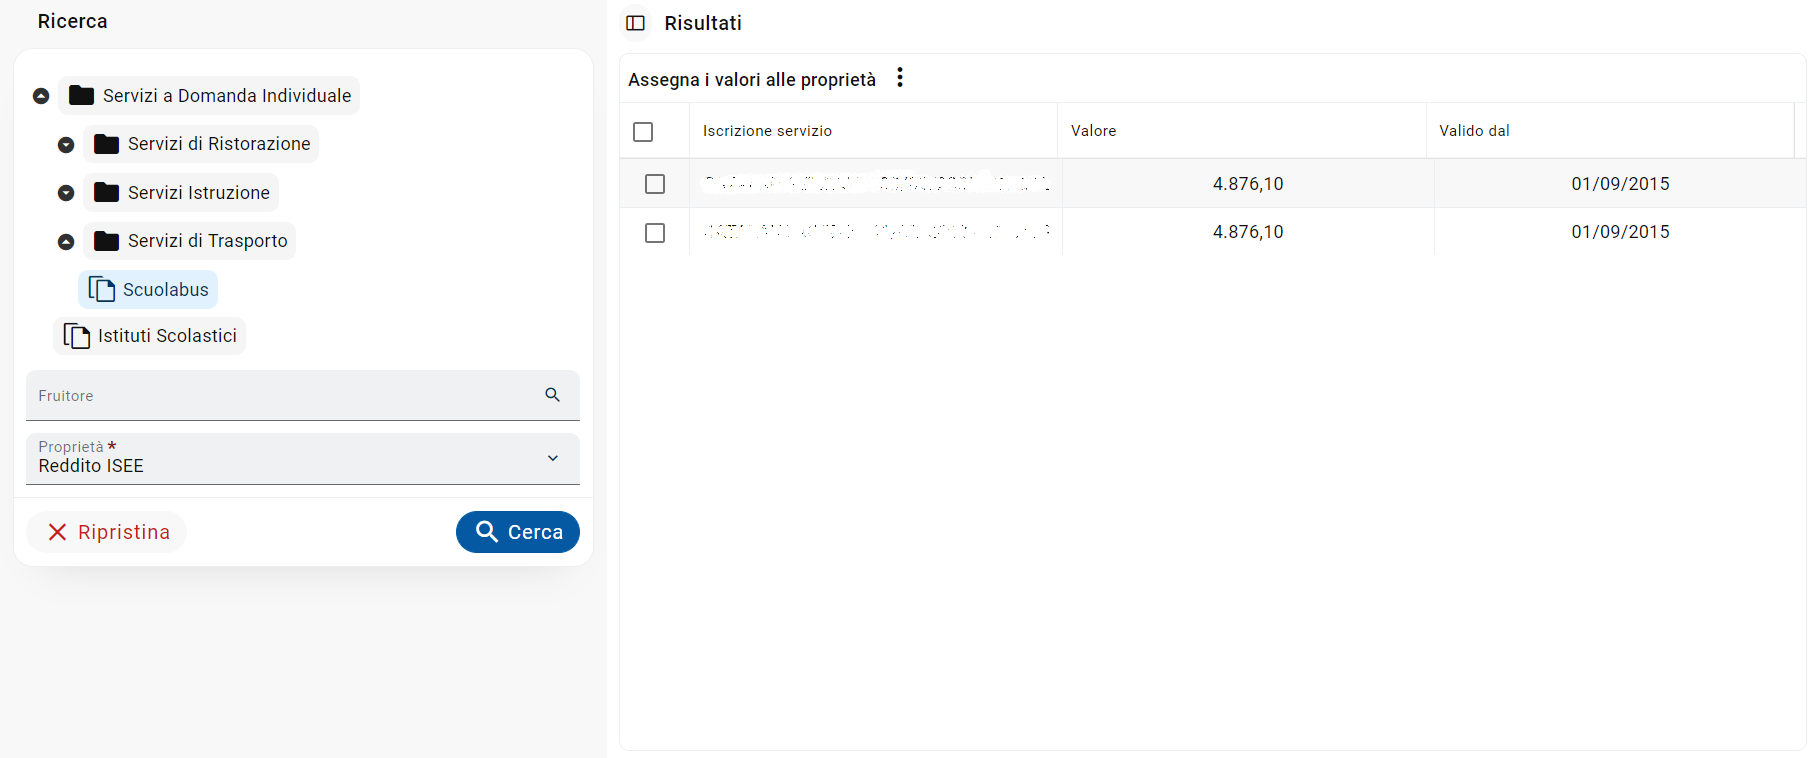1815x758 pixels.
Task: Tick the select-all checkbox in table header
Action: [x=643, y=131]
